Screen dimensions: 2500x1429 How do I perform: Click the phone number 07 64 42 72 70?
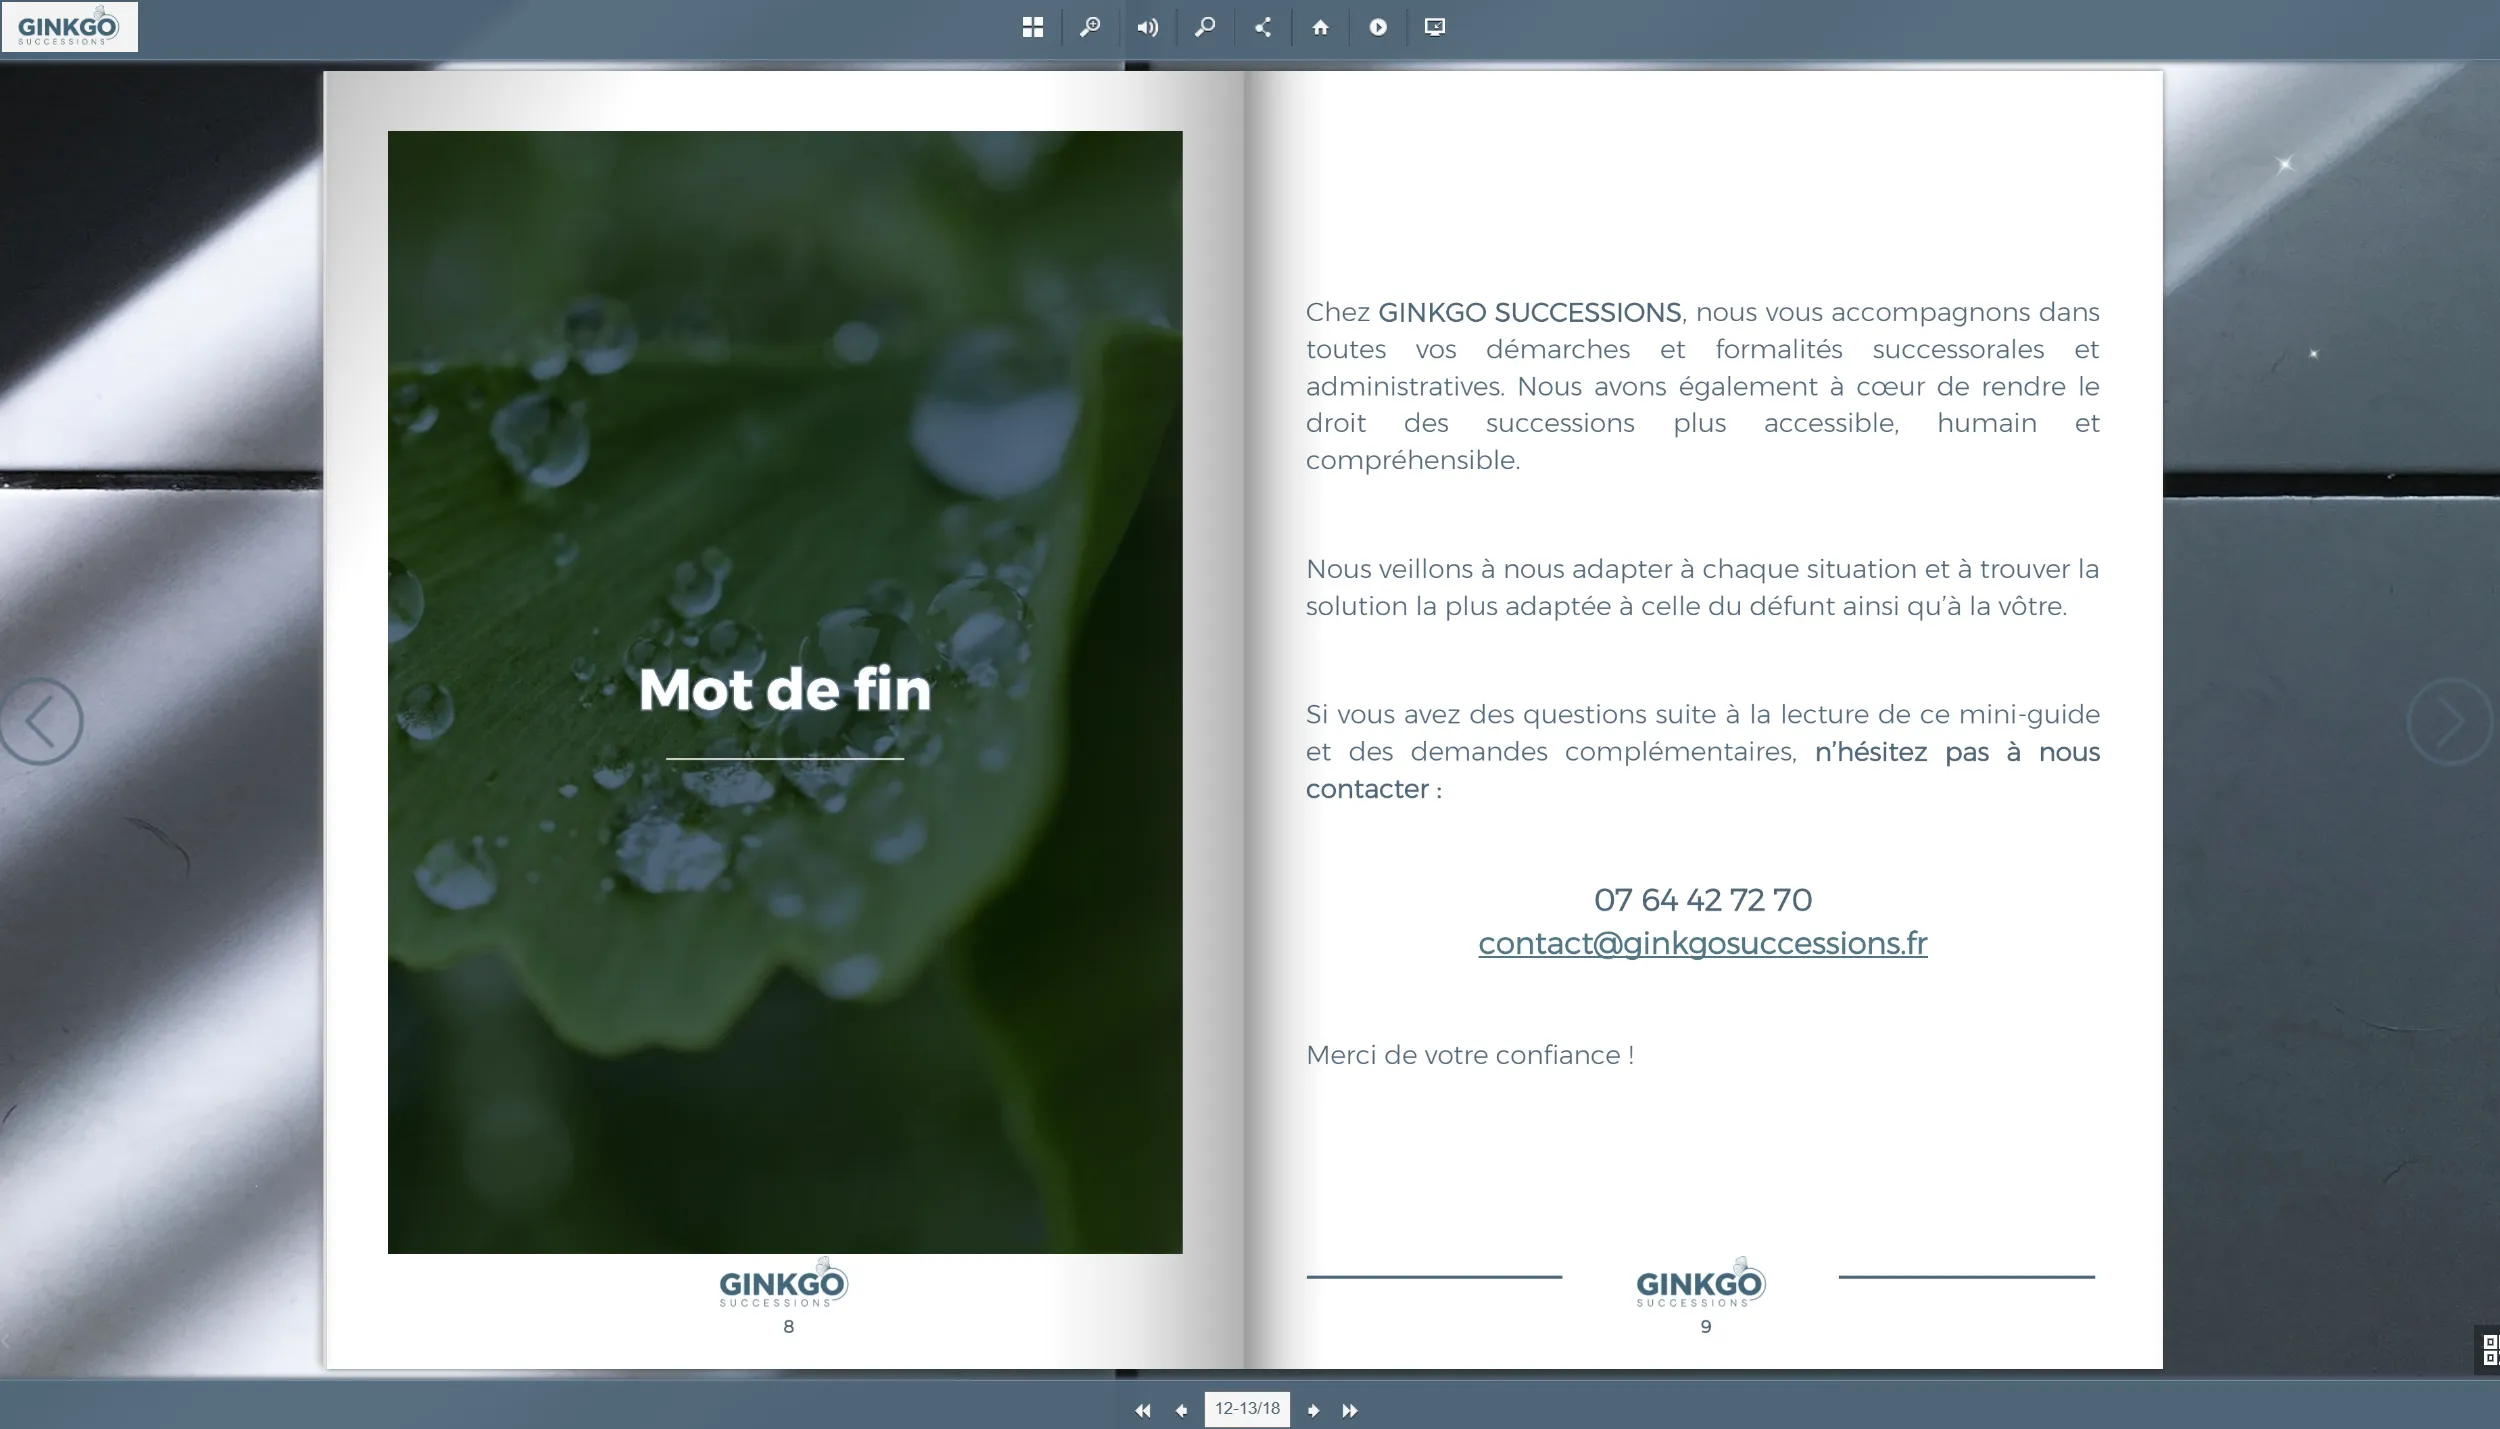tap(1702, 899)
